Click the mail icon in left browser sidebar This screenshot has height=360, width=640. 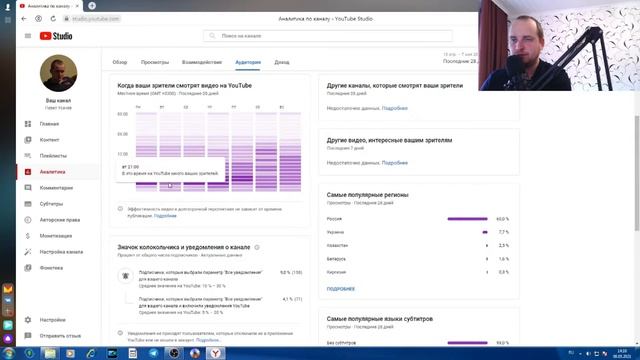(x=8, y=289)
